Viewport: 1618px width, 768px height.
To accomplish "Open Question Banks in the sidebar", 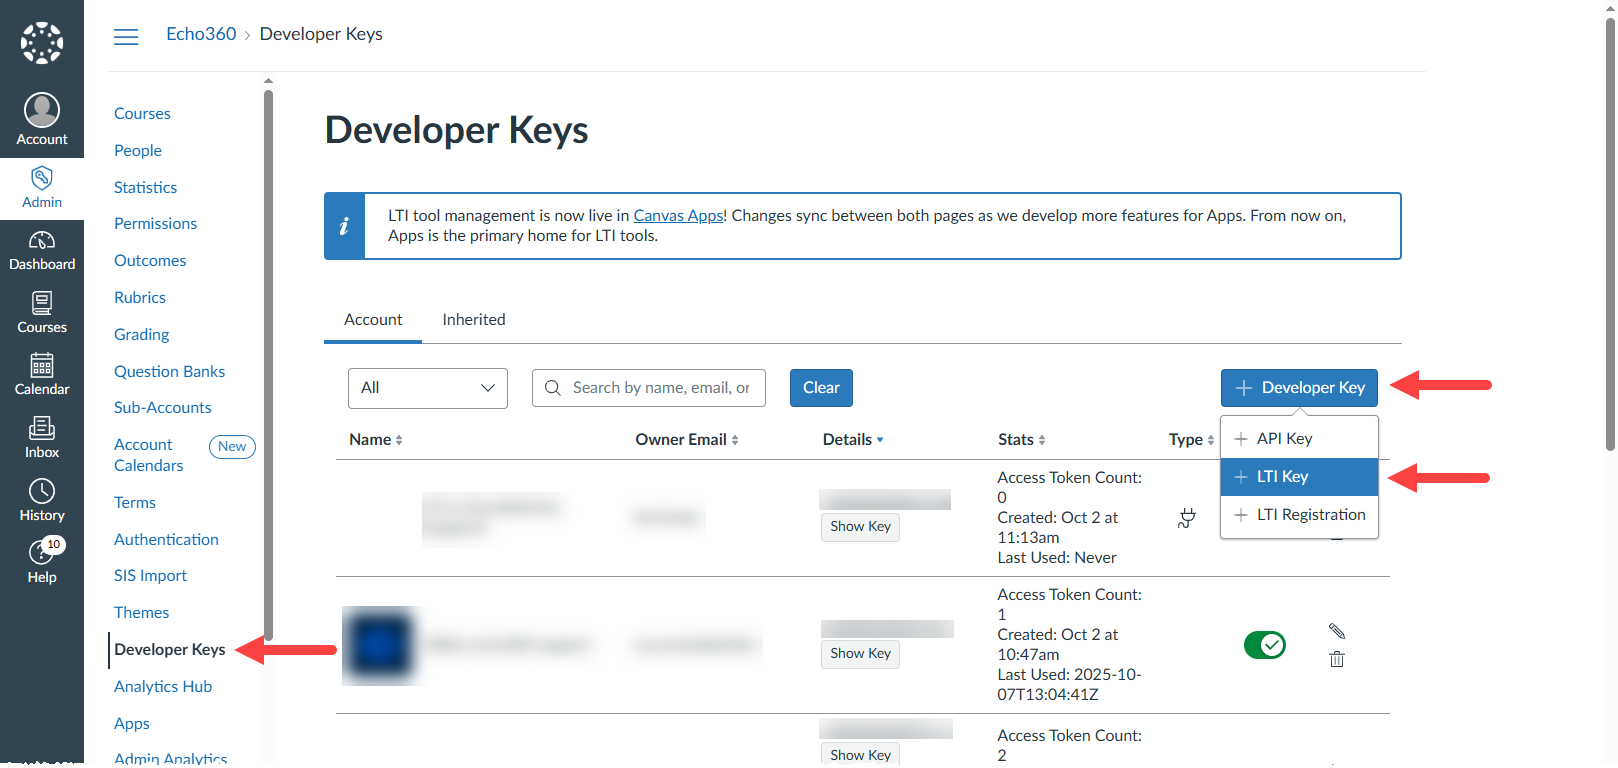I will [169, 372].
